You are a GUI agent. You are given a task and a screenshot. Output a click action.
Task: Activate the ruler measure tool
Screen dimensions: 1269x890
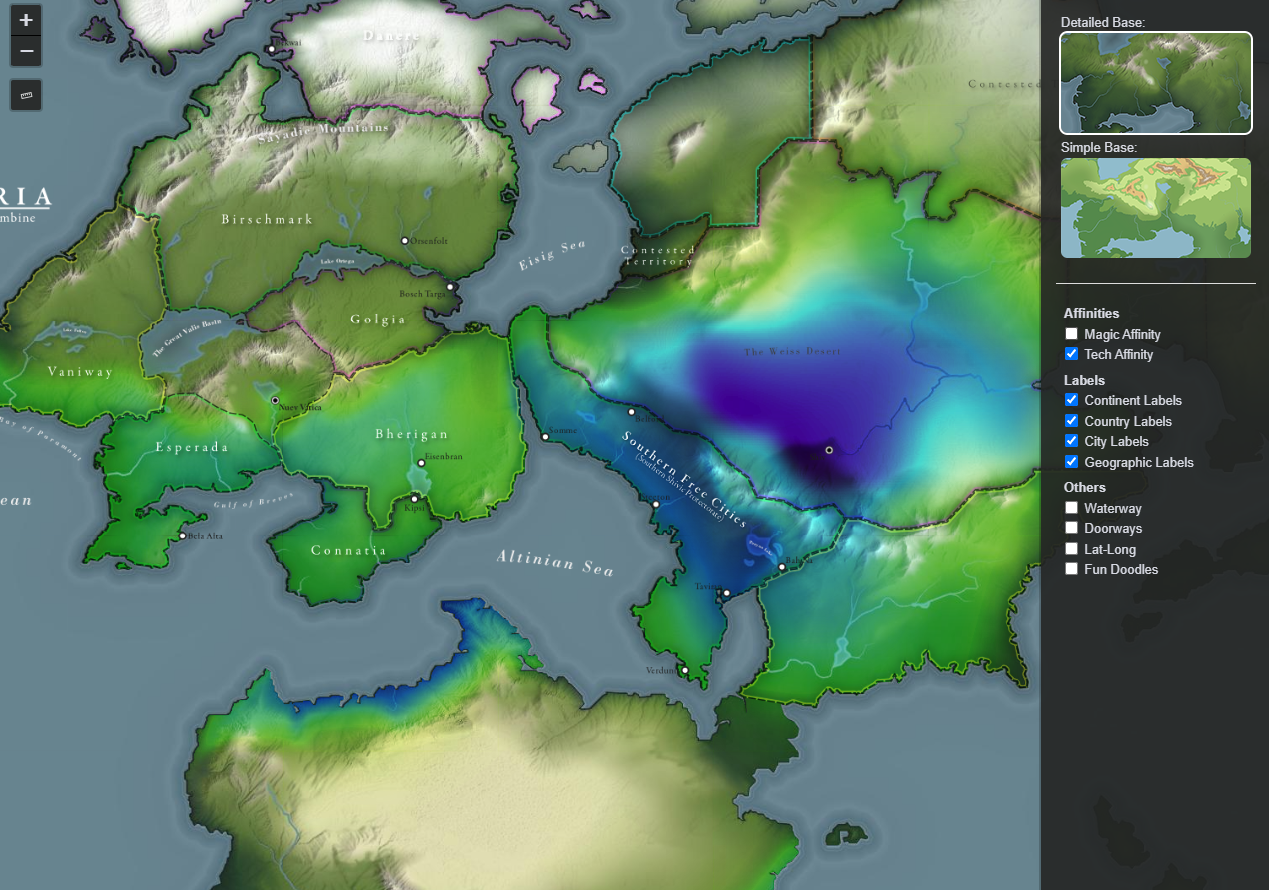coord(26,96)
